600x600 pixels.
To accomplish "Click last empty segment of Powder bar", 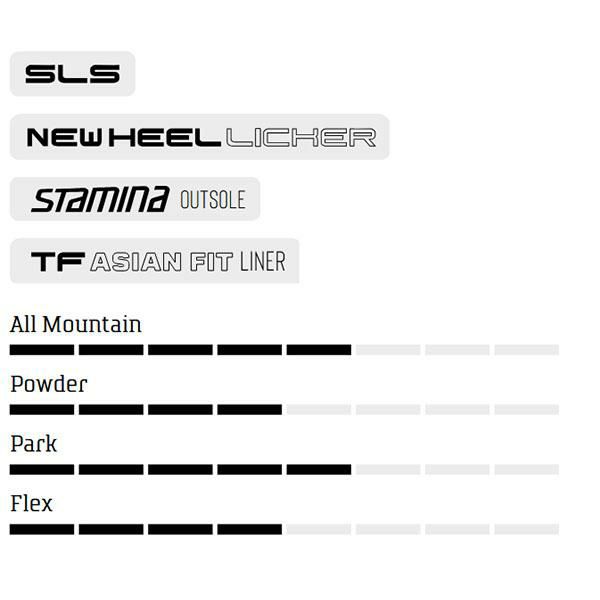I will (526, 410).
